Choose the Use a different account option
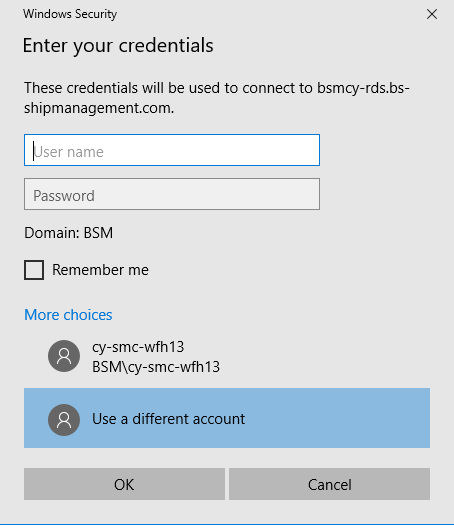The width and height of the screenshot is (454, 529). (227, 418)
